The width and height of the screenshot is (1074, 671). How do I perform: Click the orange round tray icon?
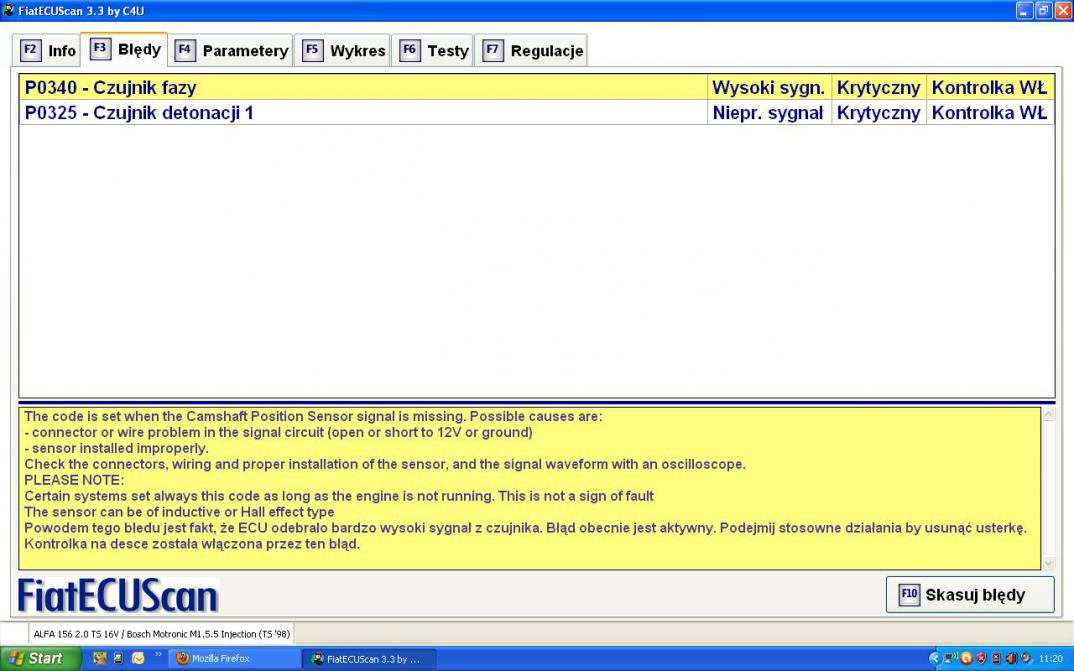pyautogui.click(x=966, y=659)
